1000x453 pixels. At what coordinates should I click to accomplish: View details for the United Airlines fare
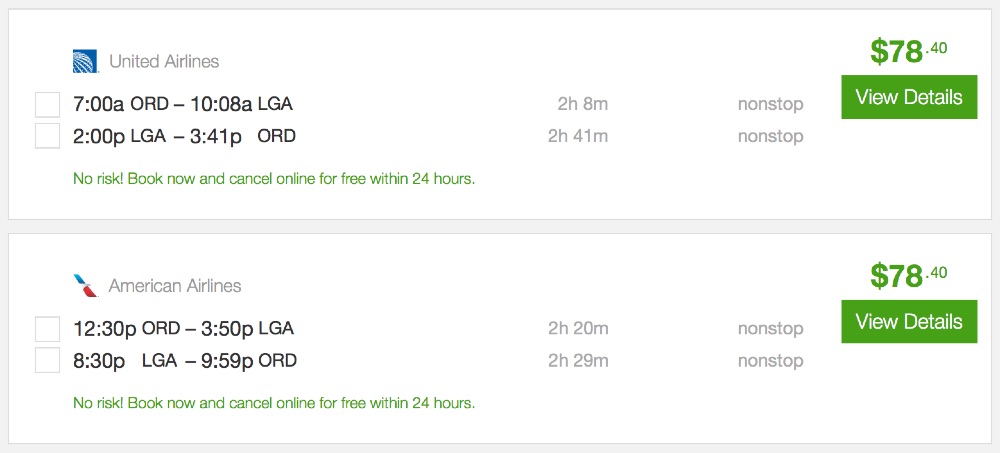(x=908, y=97)
